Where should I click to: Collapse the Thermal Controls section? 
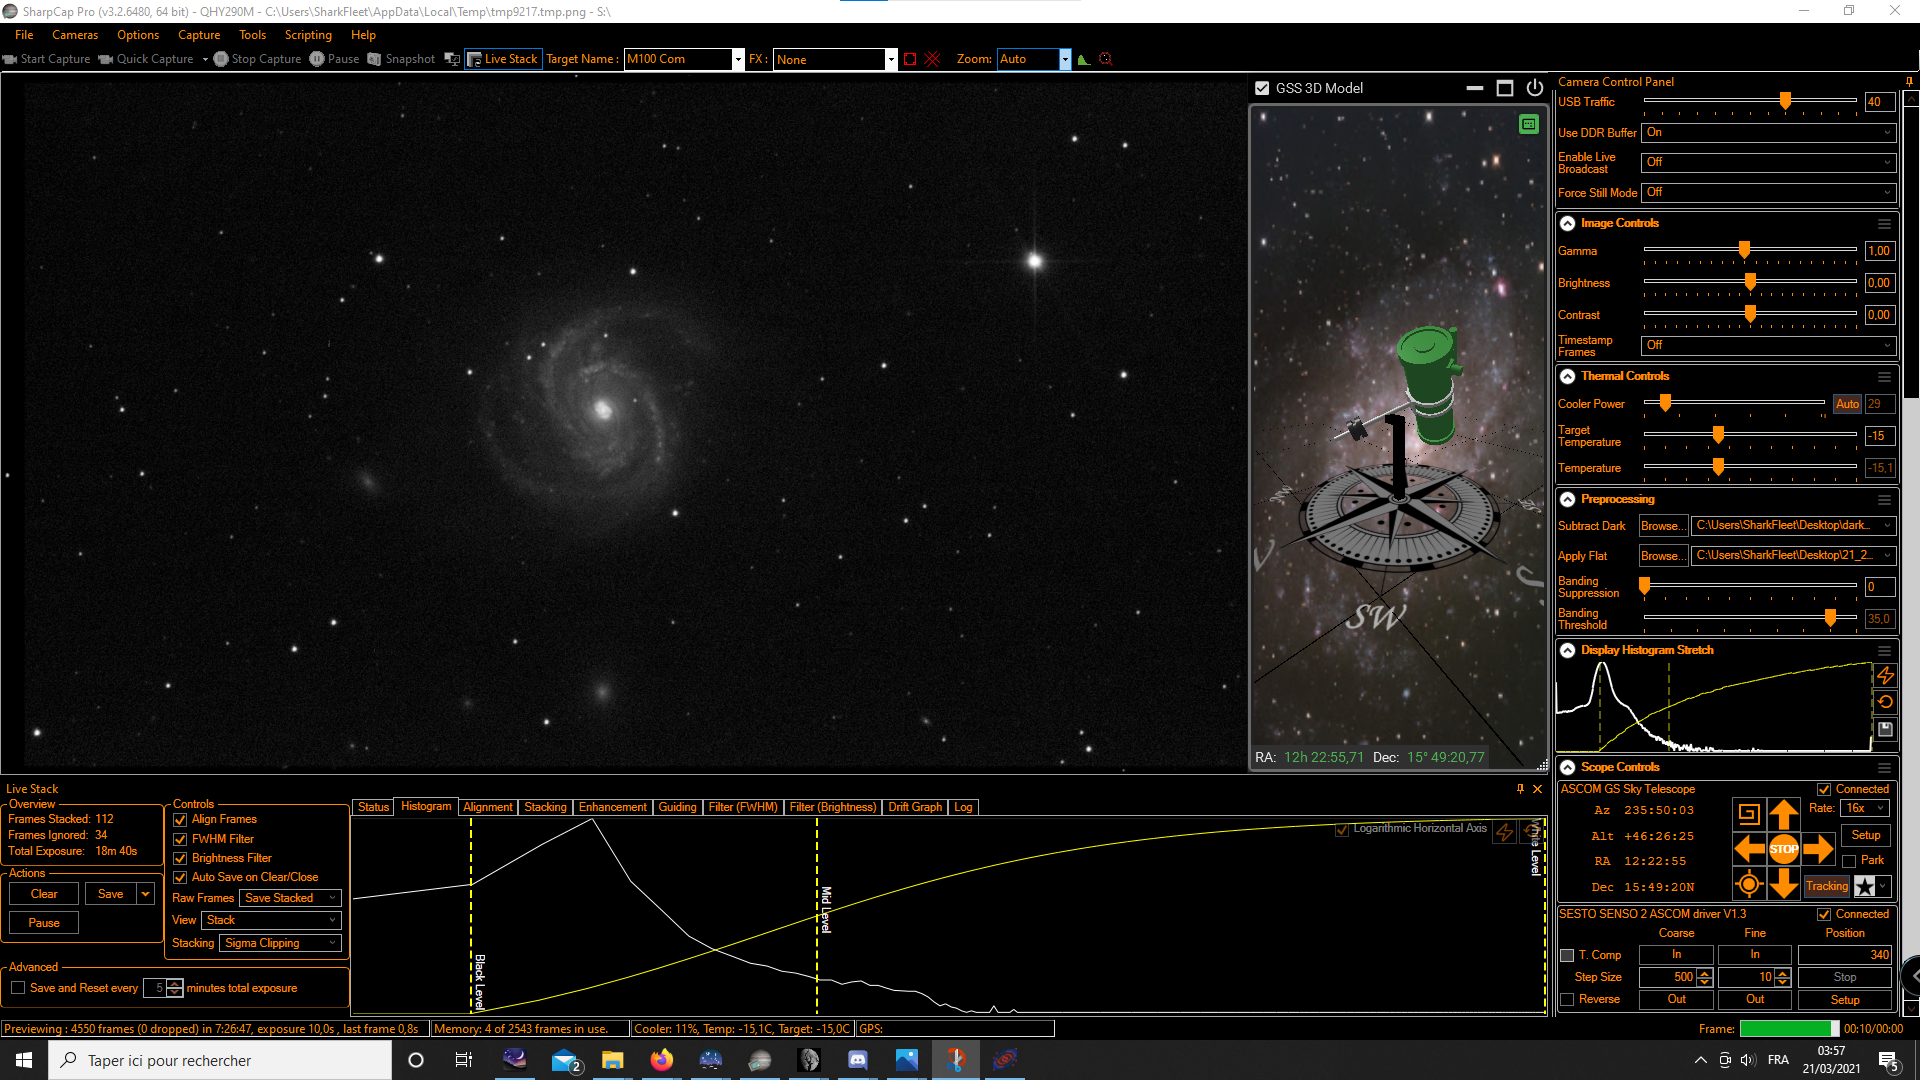[1567, 376]
